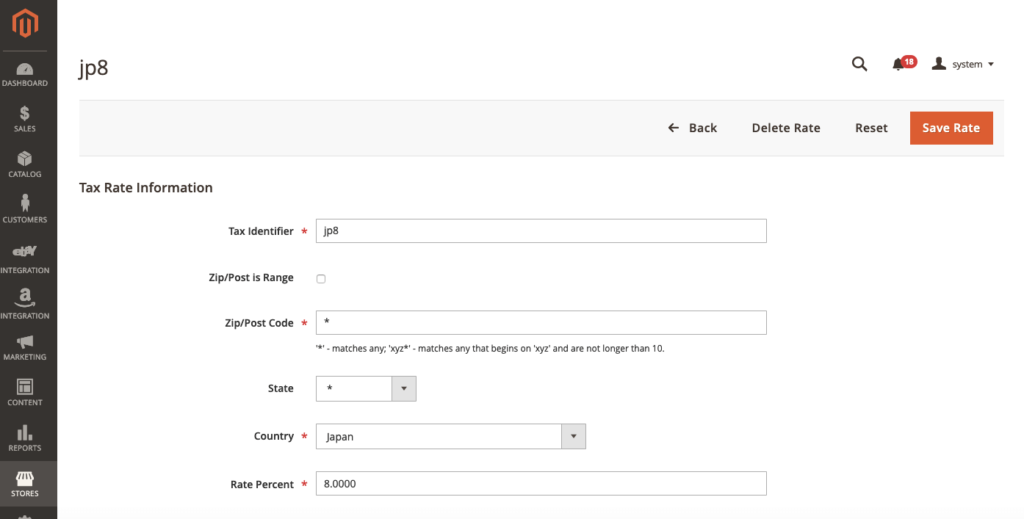
Task: Enable the Zip/Post is Range checkbox
Action: tap(321, 279)
